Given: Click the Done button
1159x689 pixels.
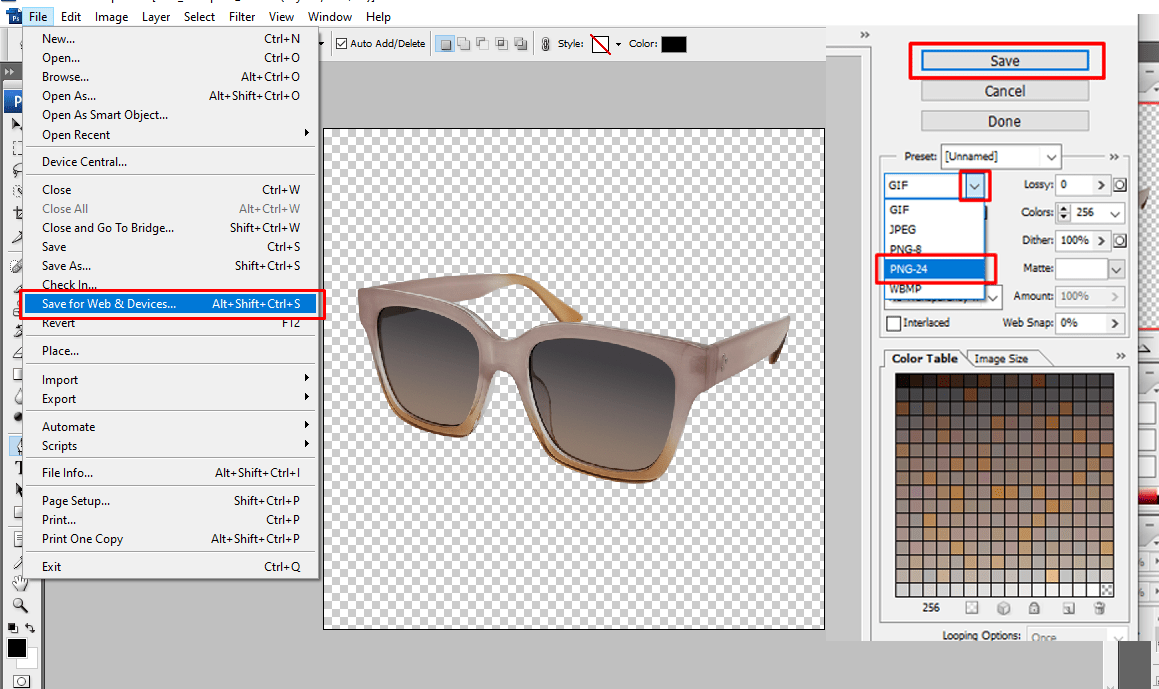Looking at the screenshot, I should point(1004,120).
